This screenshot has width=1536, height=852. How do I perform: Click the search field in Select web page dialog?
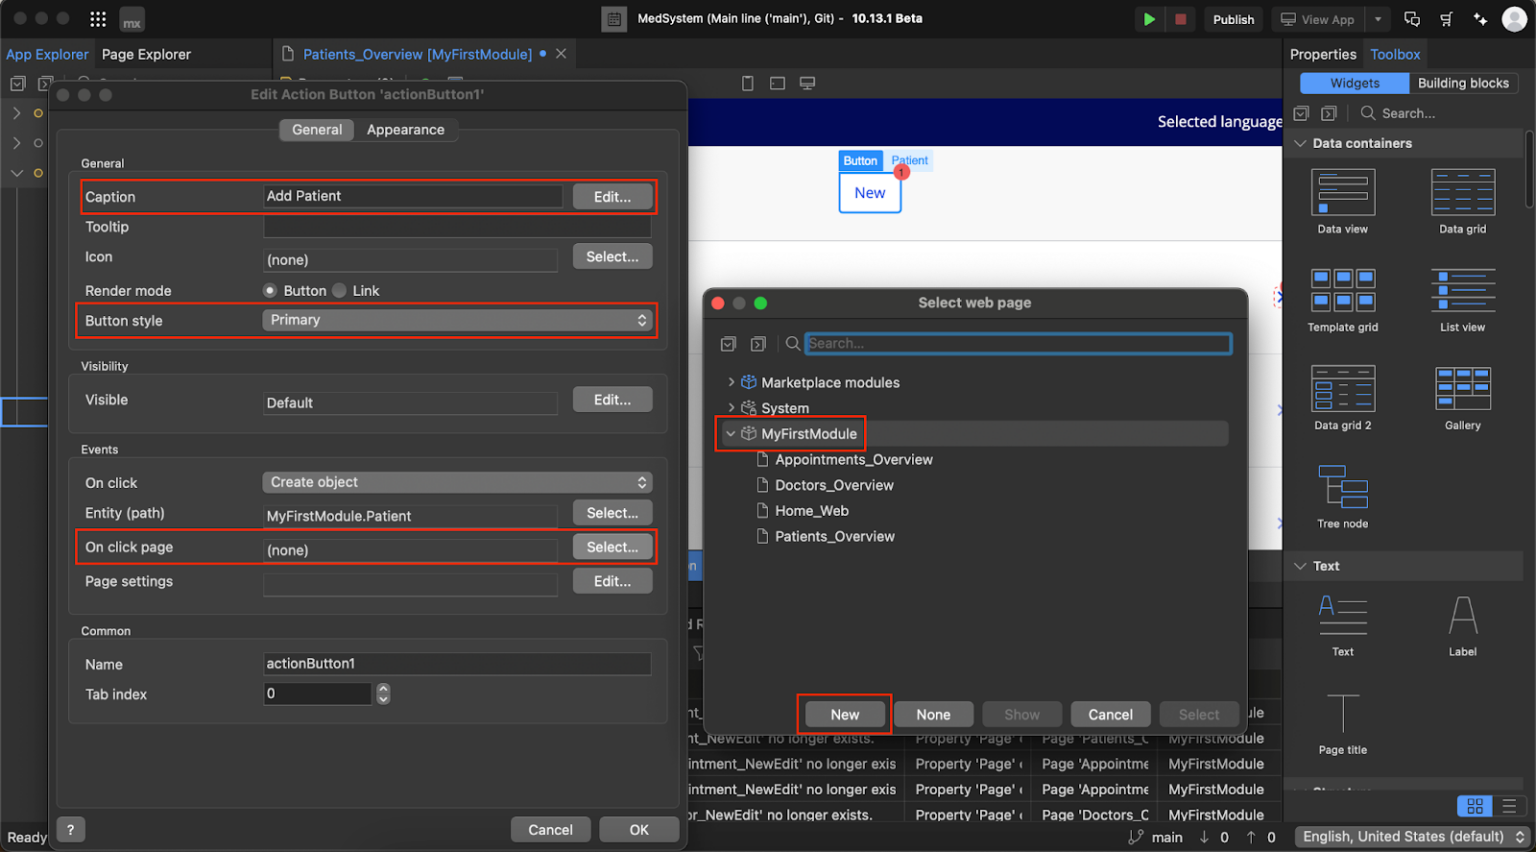[x=1018, y=343]
